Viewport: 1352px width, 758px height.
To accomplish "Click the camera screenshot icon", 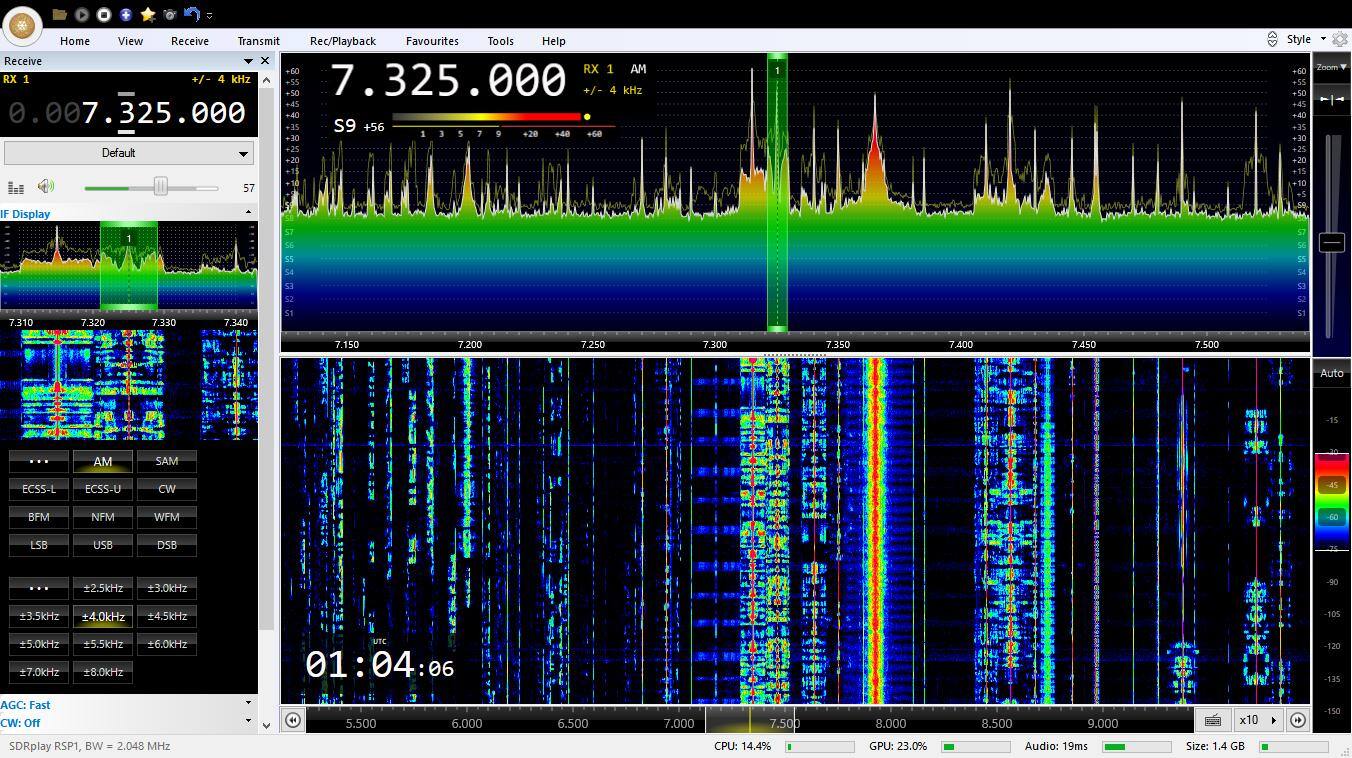I will coord(170,15).
